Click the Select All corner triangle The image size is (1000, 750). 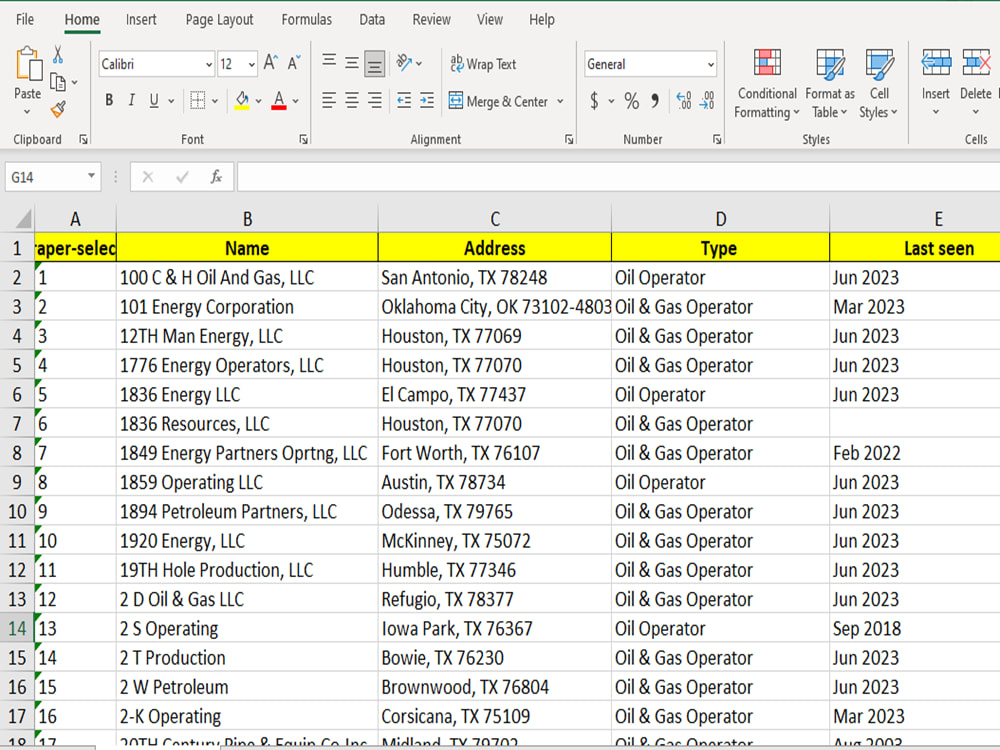[x=23, y=219]
